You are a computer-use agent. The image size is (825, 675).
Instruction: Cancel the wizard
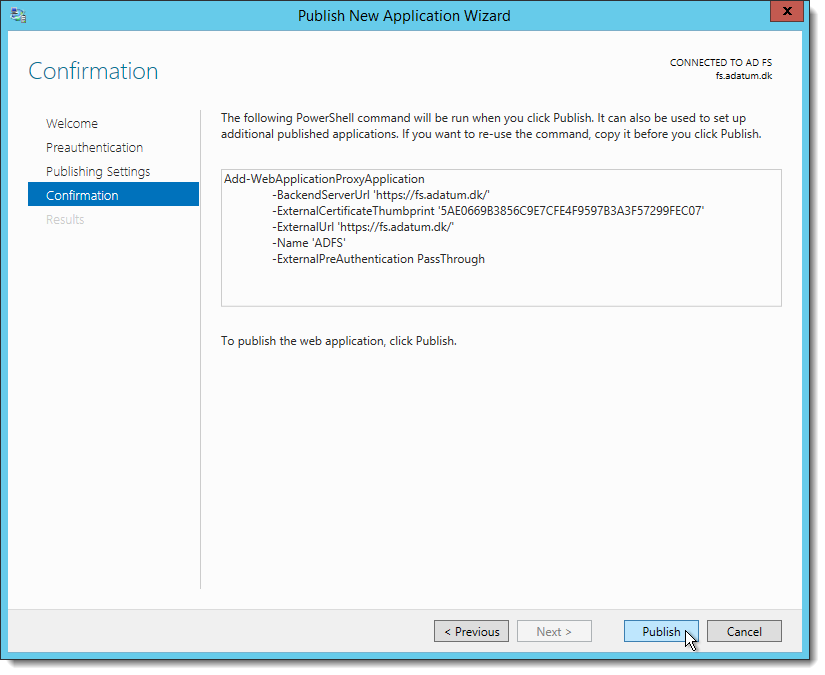tap(744, 631)
